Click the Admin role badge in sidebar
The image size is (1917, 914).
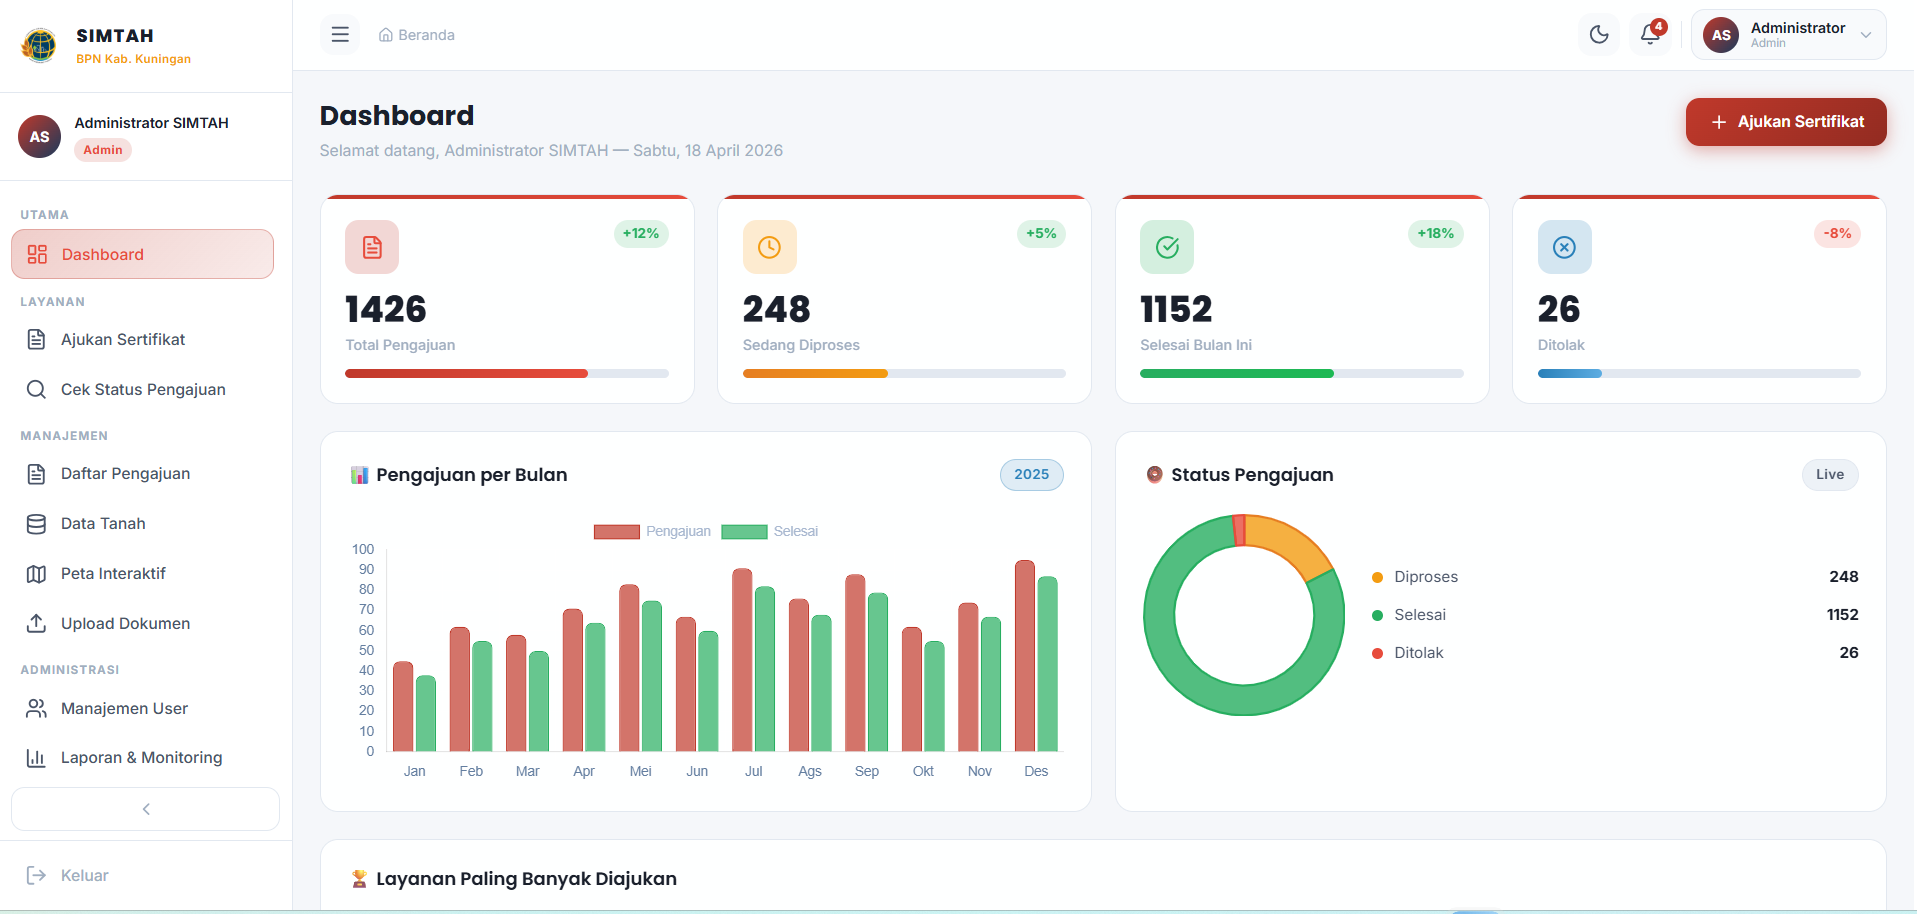103,150
